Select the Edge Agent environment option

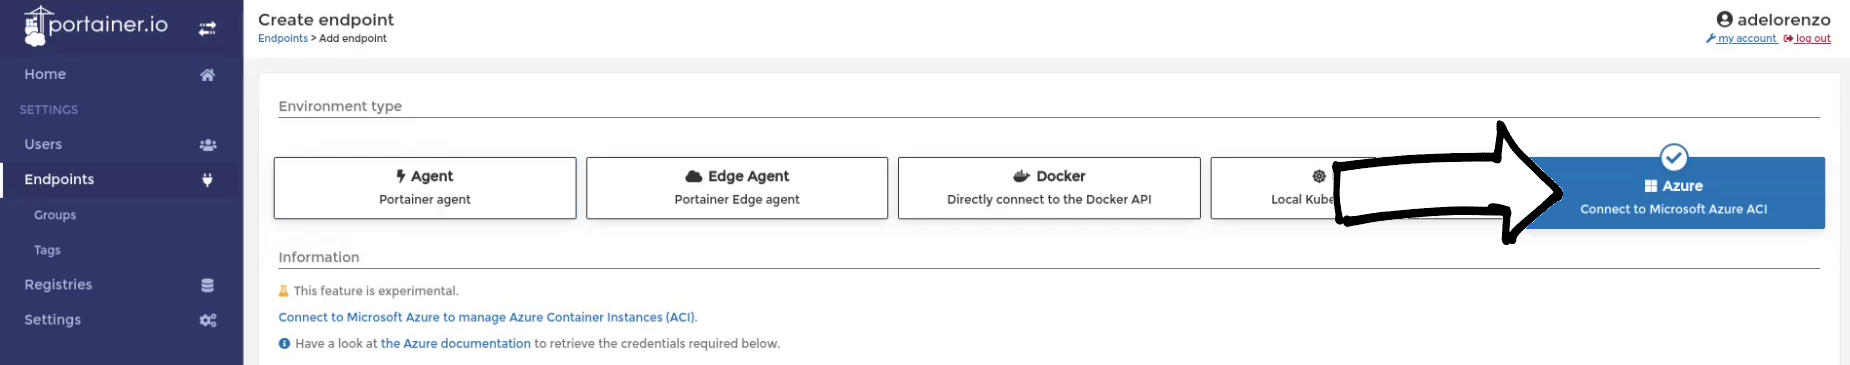(x=737, y=188)
